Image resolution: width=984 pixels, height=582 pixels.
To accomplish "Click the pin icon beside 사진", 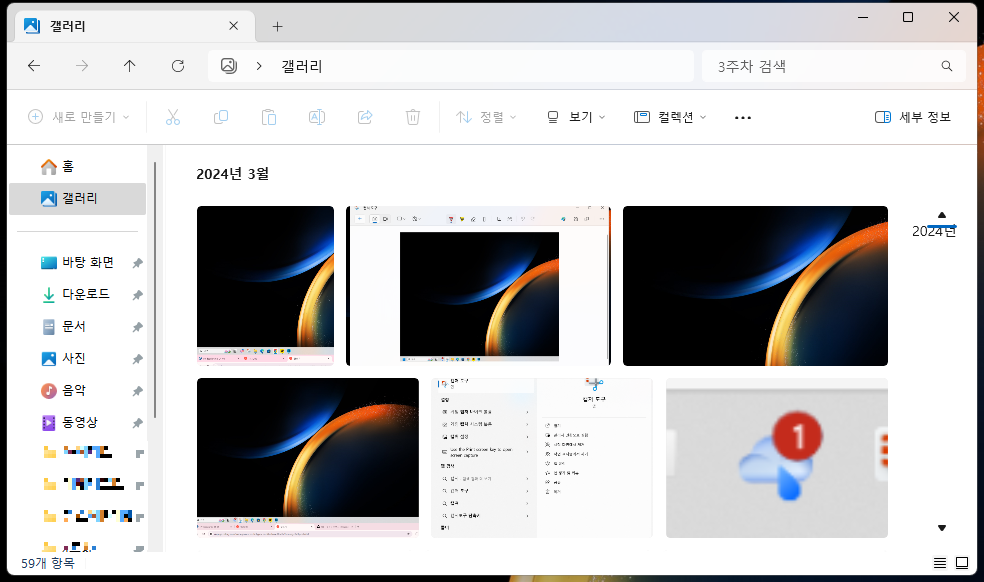I will pyautogui.click(x=137, y=359).
